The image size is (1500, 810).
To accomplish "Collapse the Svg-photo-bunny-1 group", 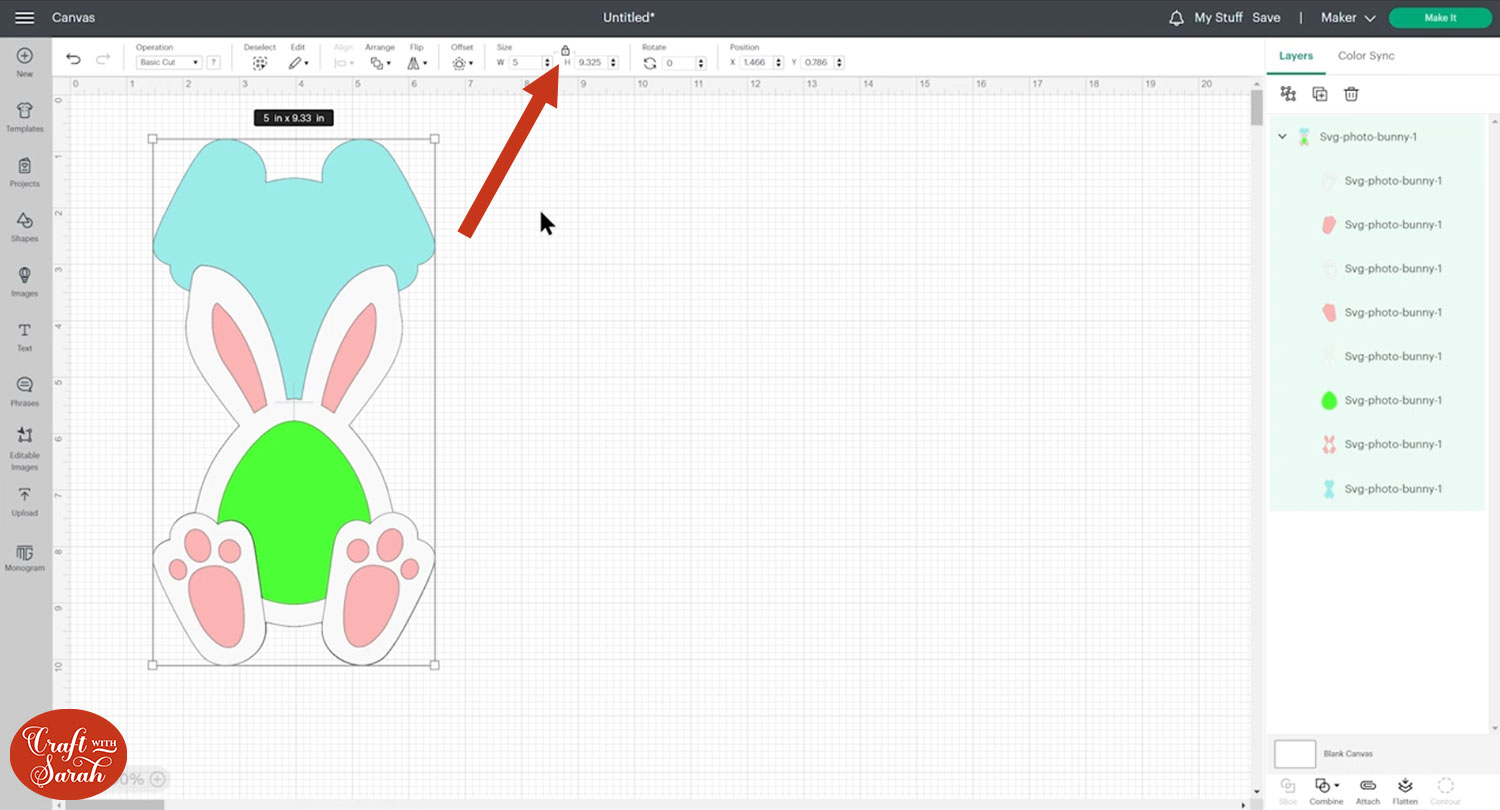I will pos(1283,137).
